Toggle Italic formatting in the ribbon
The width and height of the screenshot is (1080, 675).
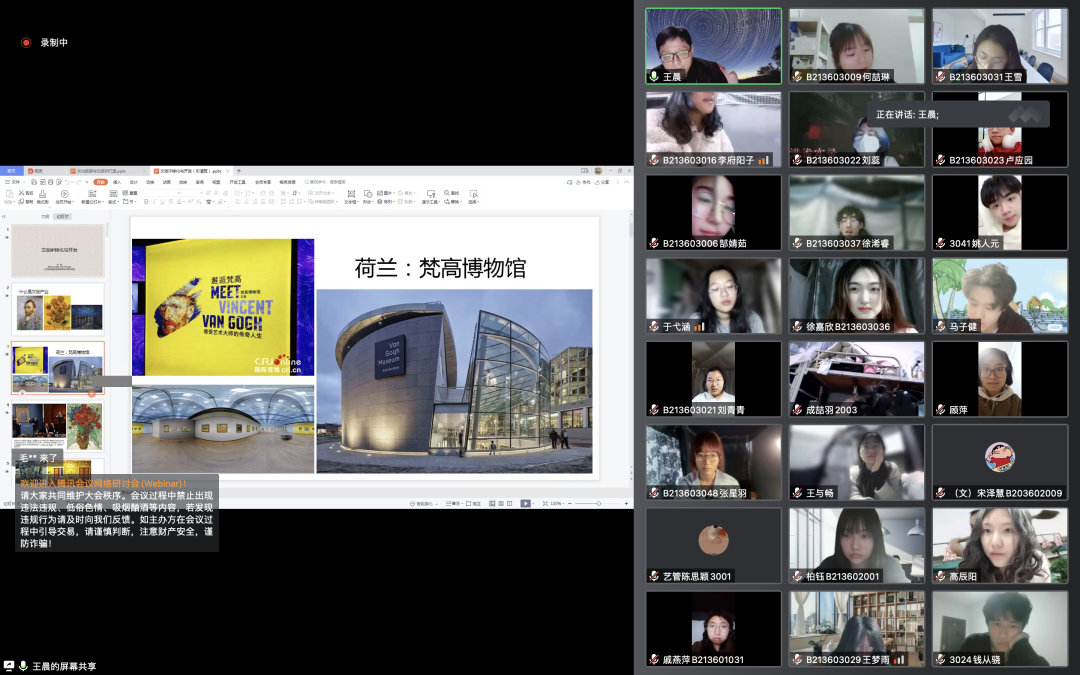coord(155,201)
